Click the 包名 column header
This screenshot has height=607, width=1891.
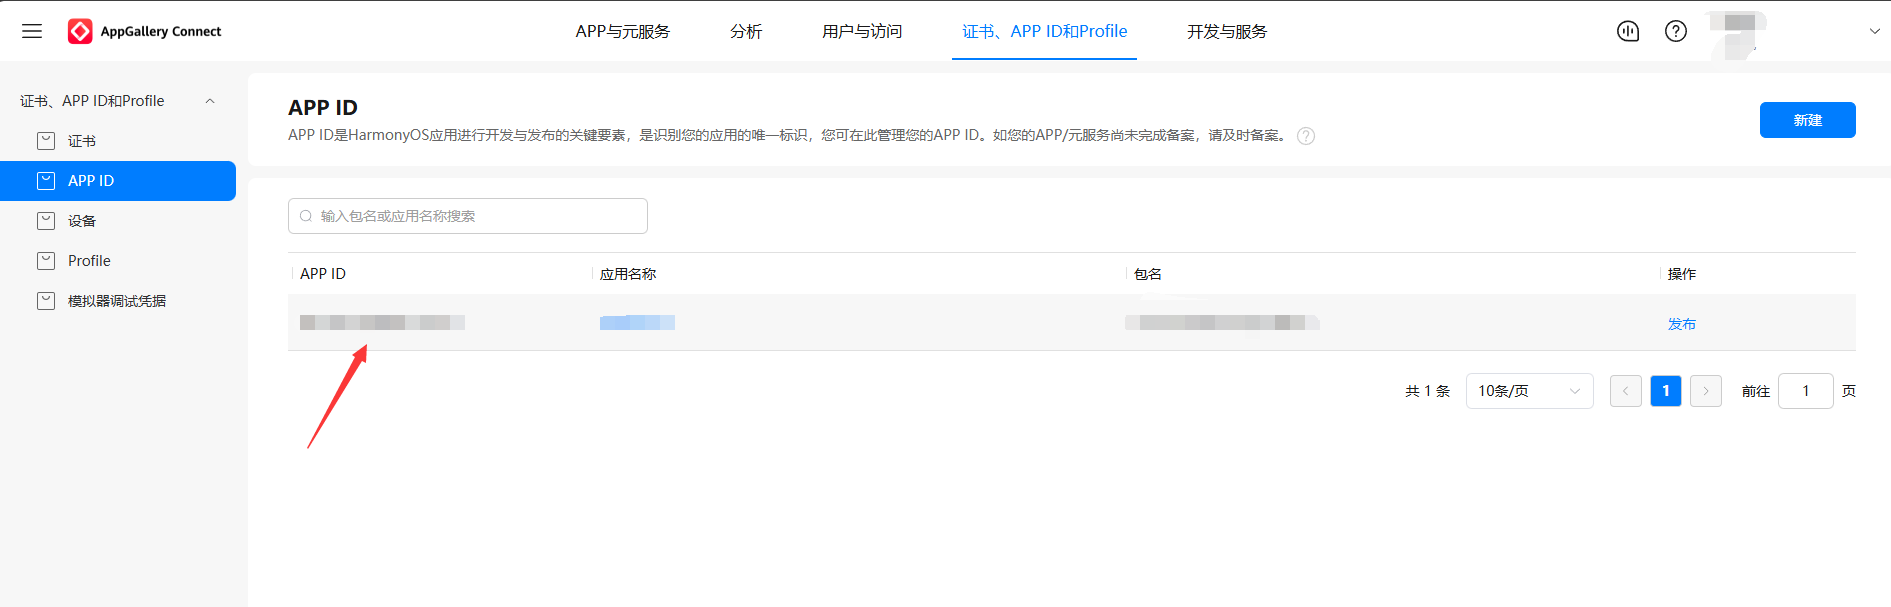pos(1148,274)
